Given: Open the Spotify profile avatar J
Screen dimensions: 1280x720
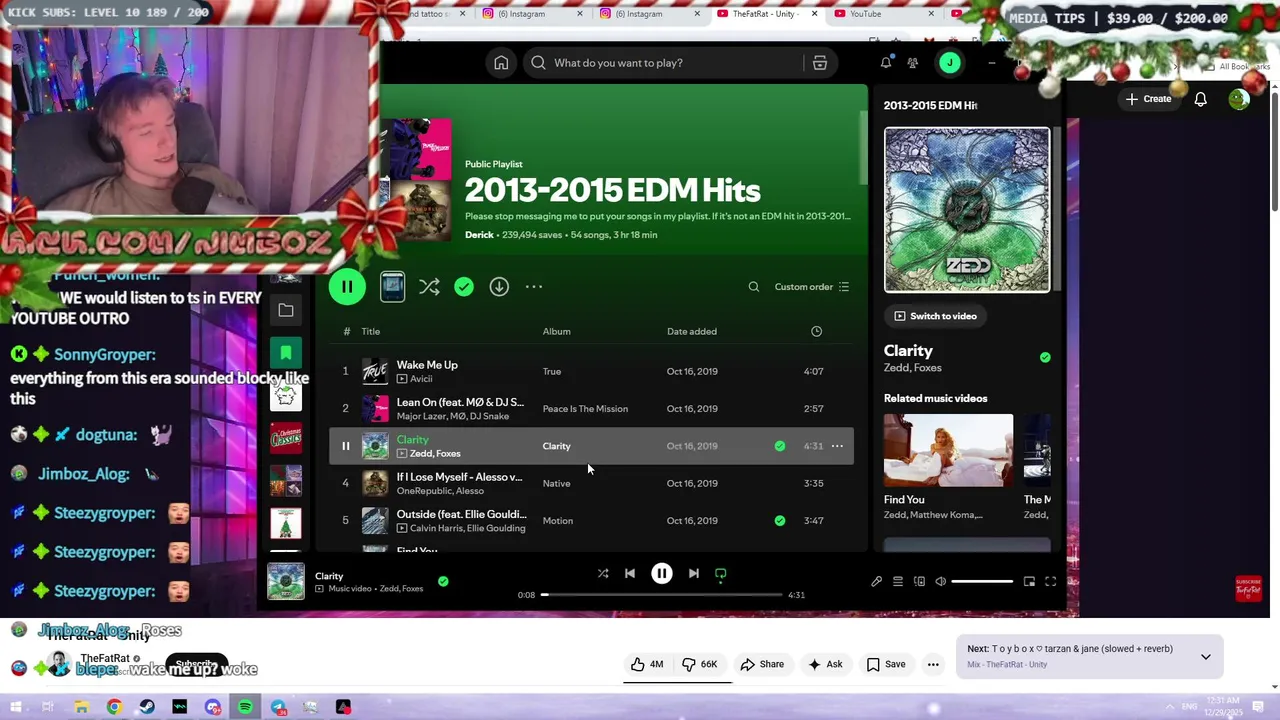Looking at the screenshot, I should pos(950,63).
